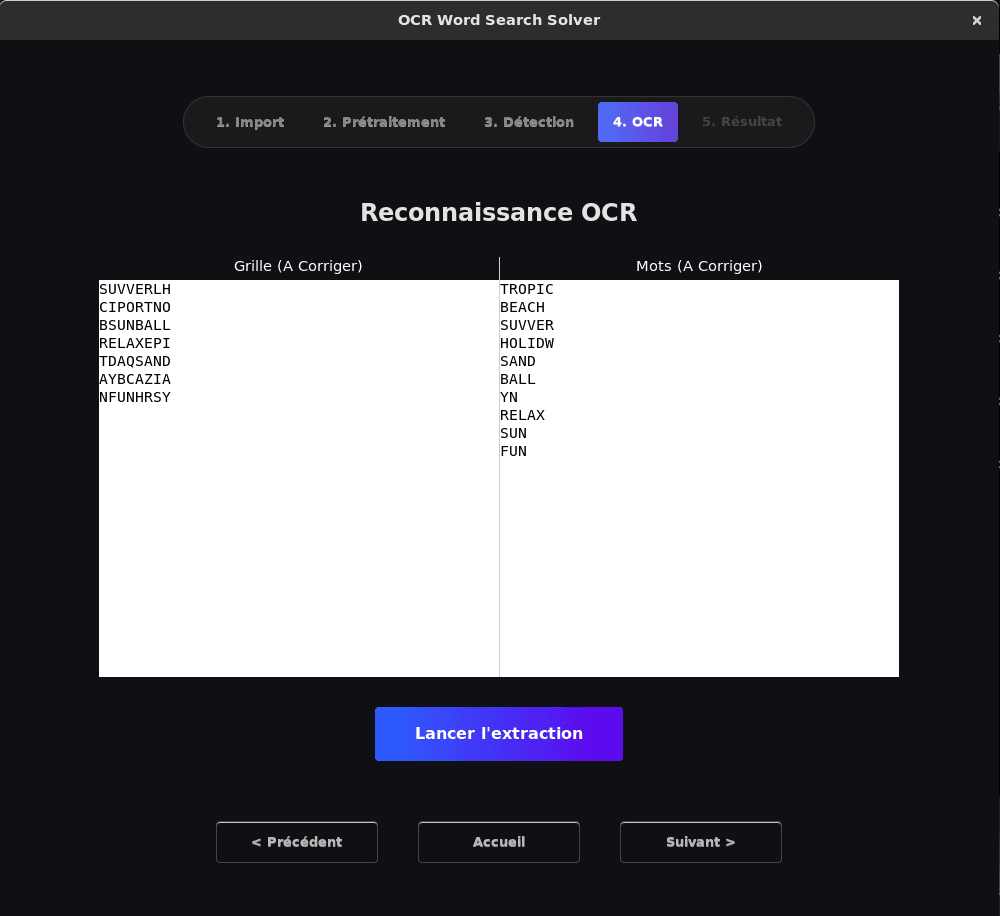Click the word TROPIC in the Mots list
Screen dimensions: 1000x916
coord(527,290)
